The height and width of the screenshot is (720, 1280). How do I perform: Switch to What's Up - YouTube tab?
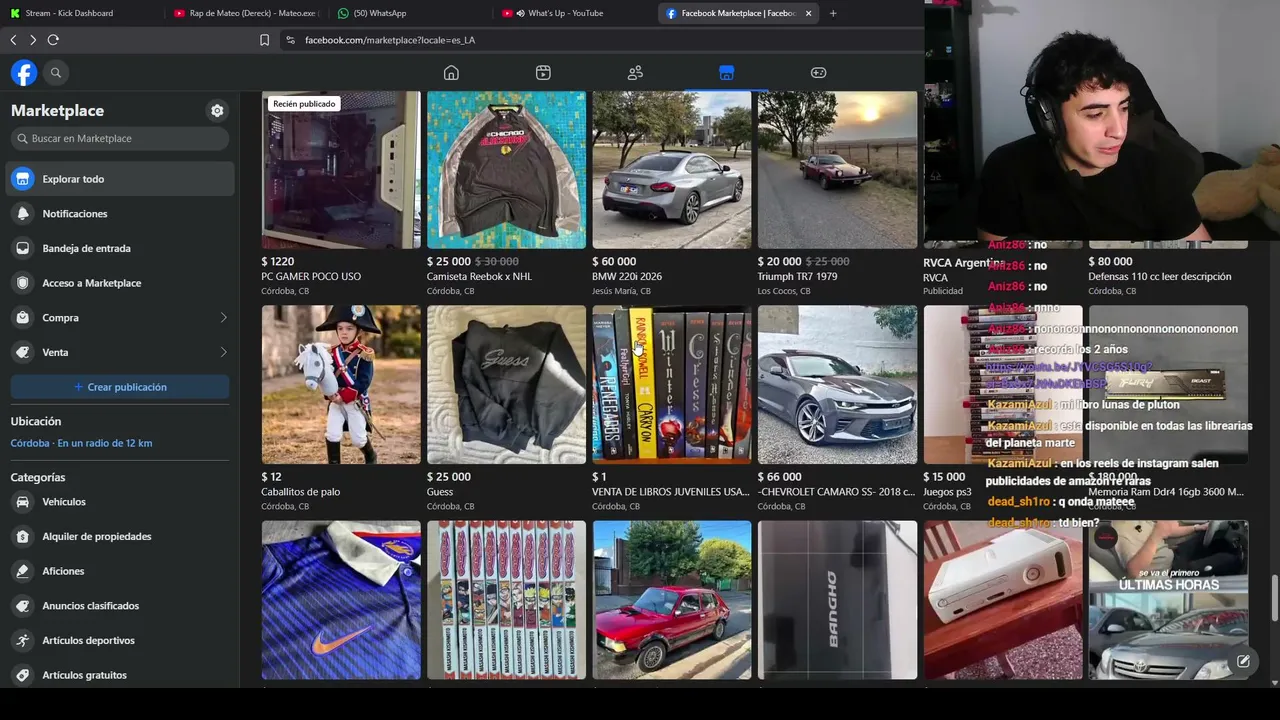[574, 13]
